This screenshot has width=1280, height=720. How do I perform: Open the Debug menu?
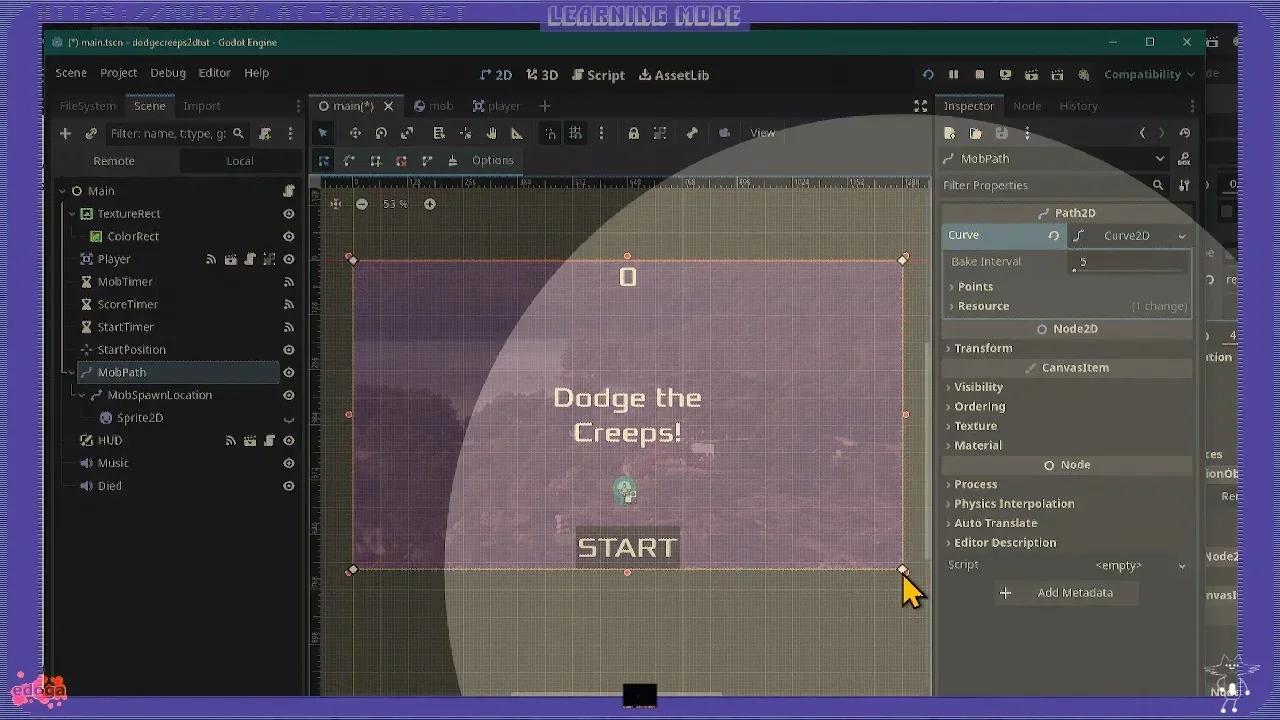pyautogui.click(x=168, y=72)
